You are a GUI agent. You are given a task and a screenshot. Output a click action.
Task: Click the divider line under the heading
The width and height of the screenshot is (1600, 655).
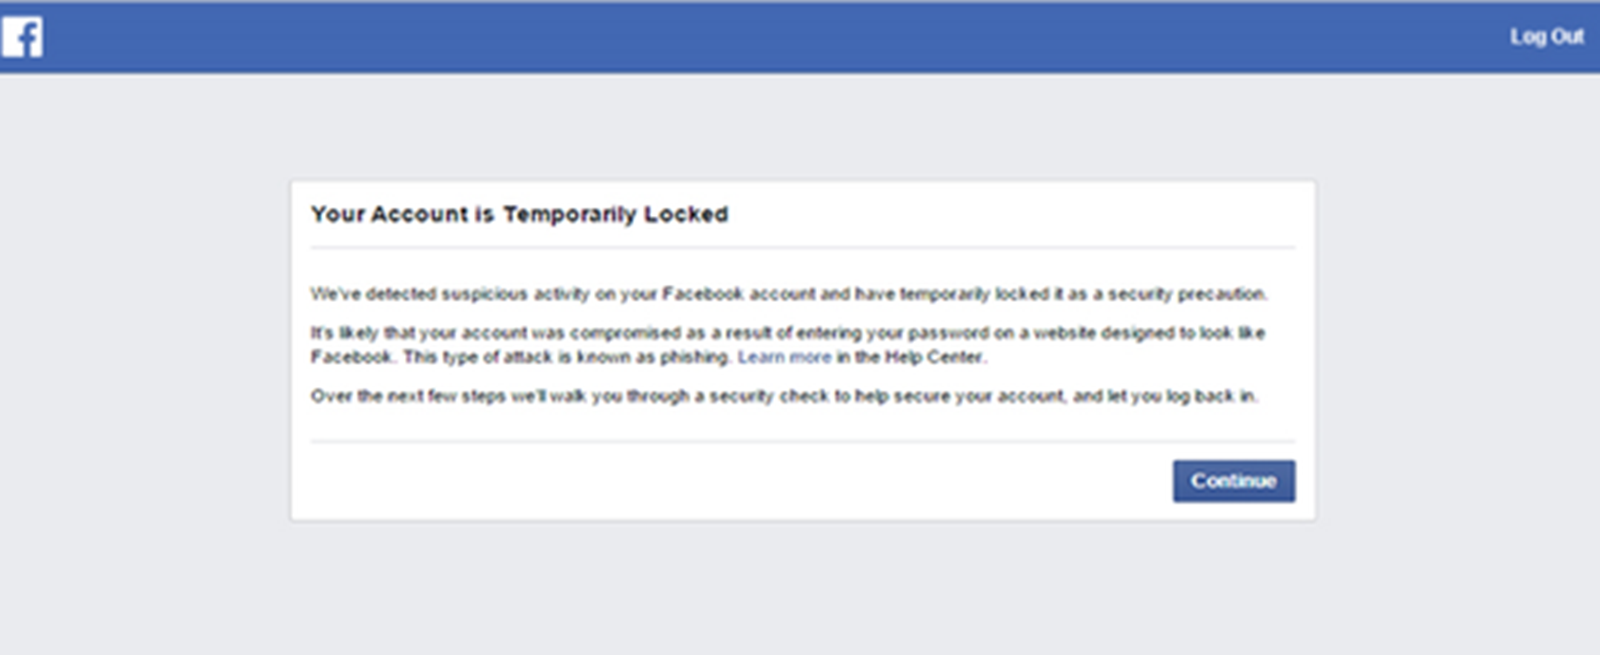[x=803, y=247]
